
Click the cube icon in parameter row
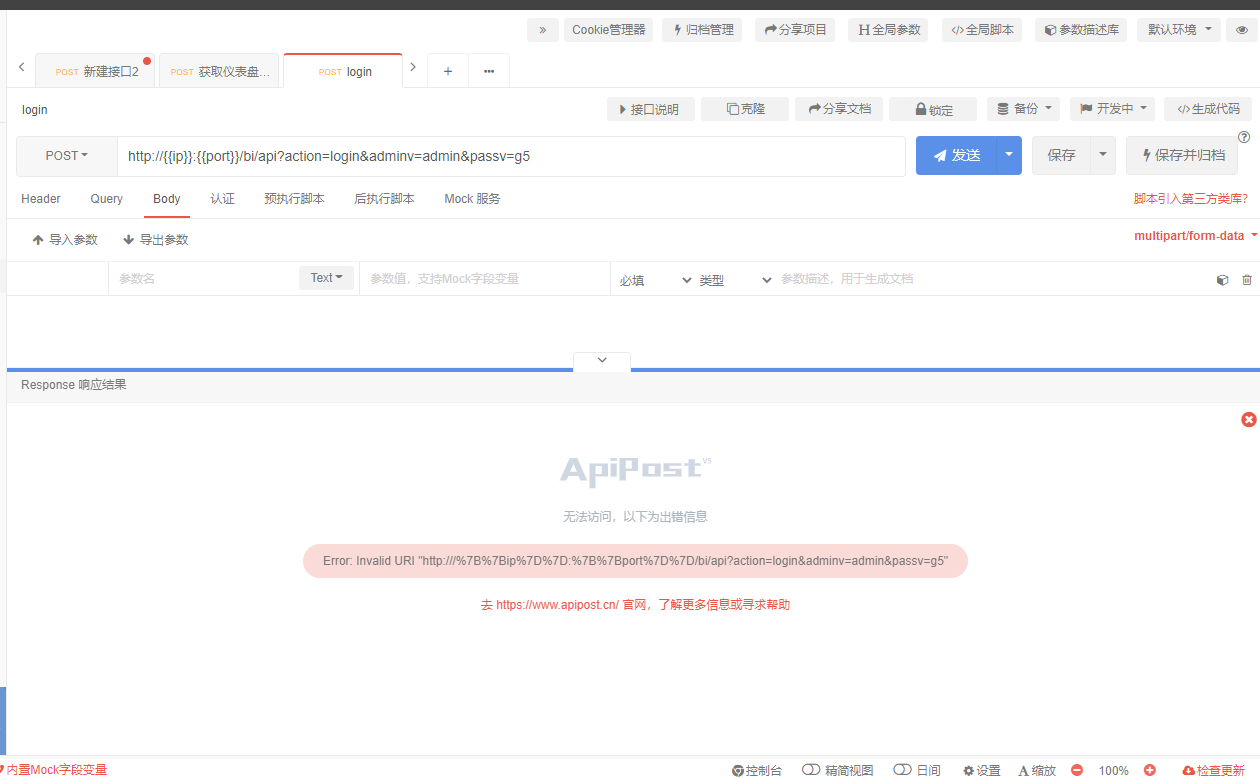point(1222,280)
